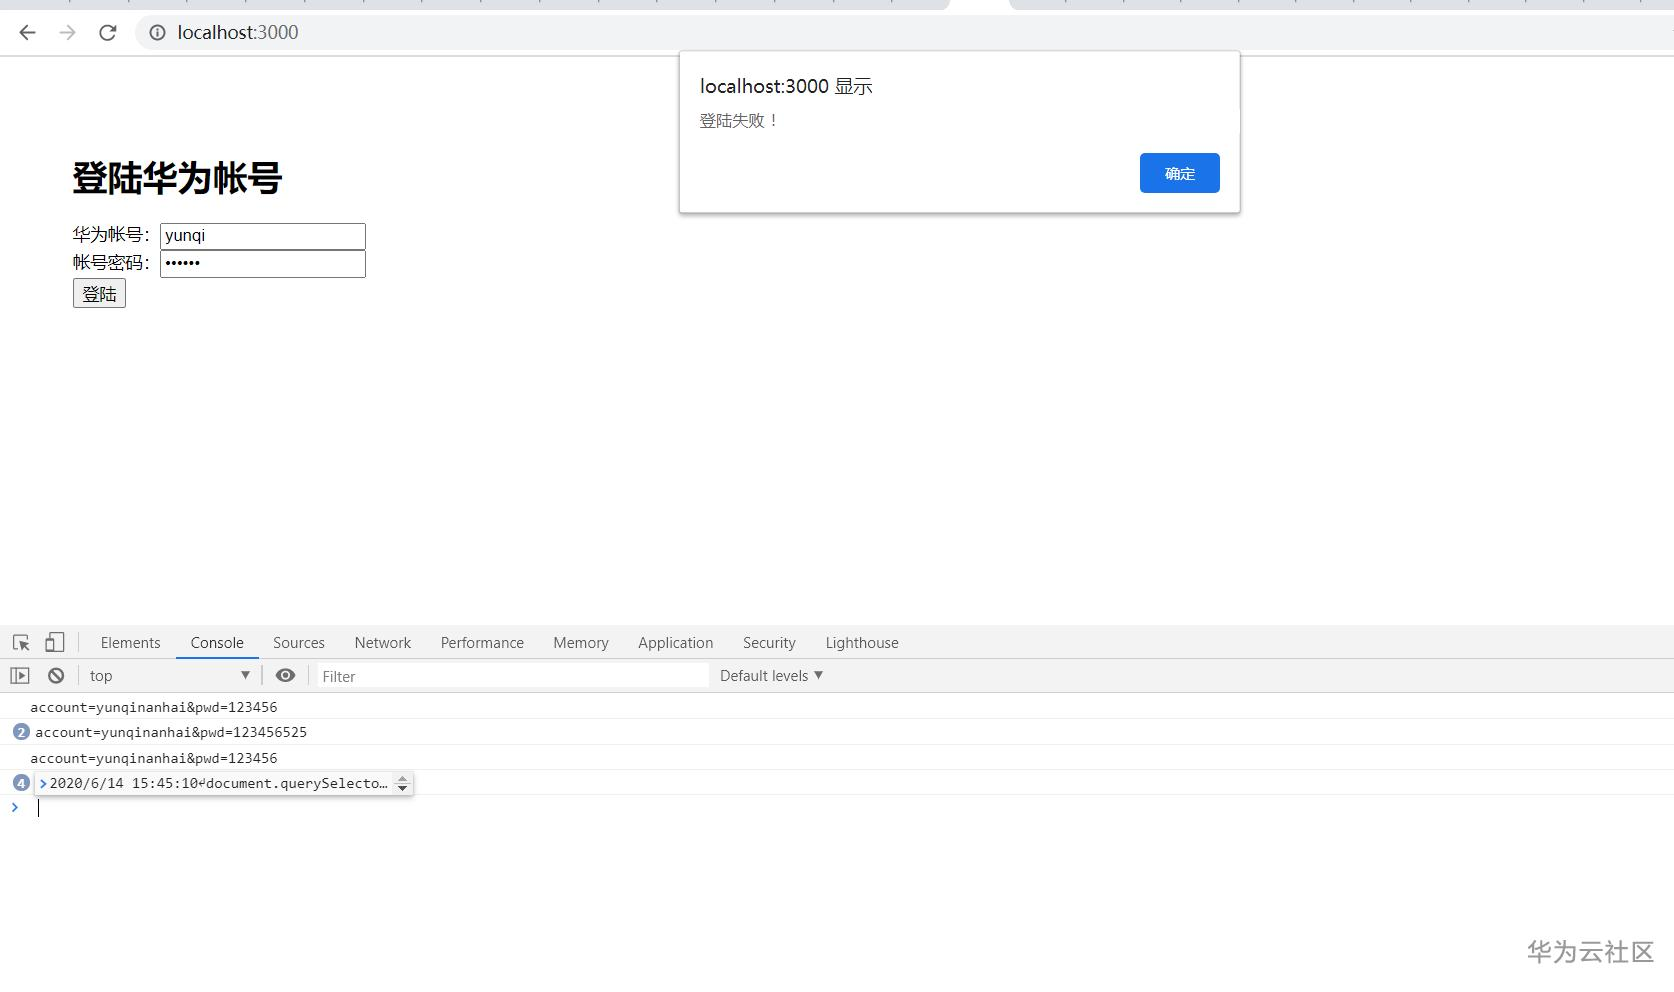Click the 登陆 login button
The width and height of the screenshot is (1674, 992).
click(99, 293)
